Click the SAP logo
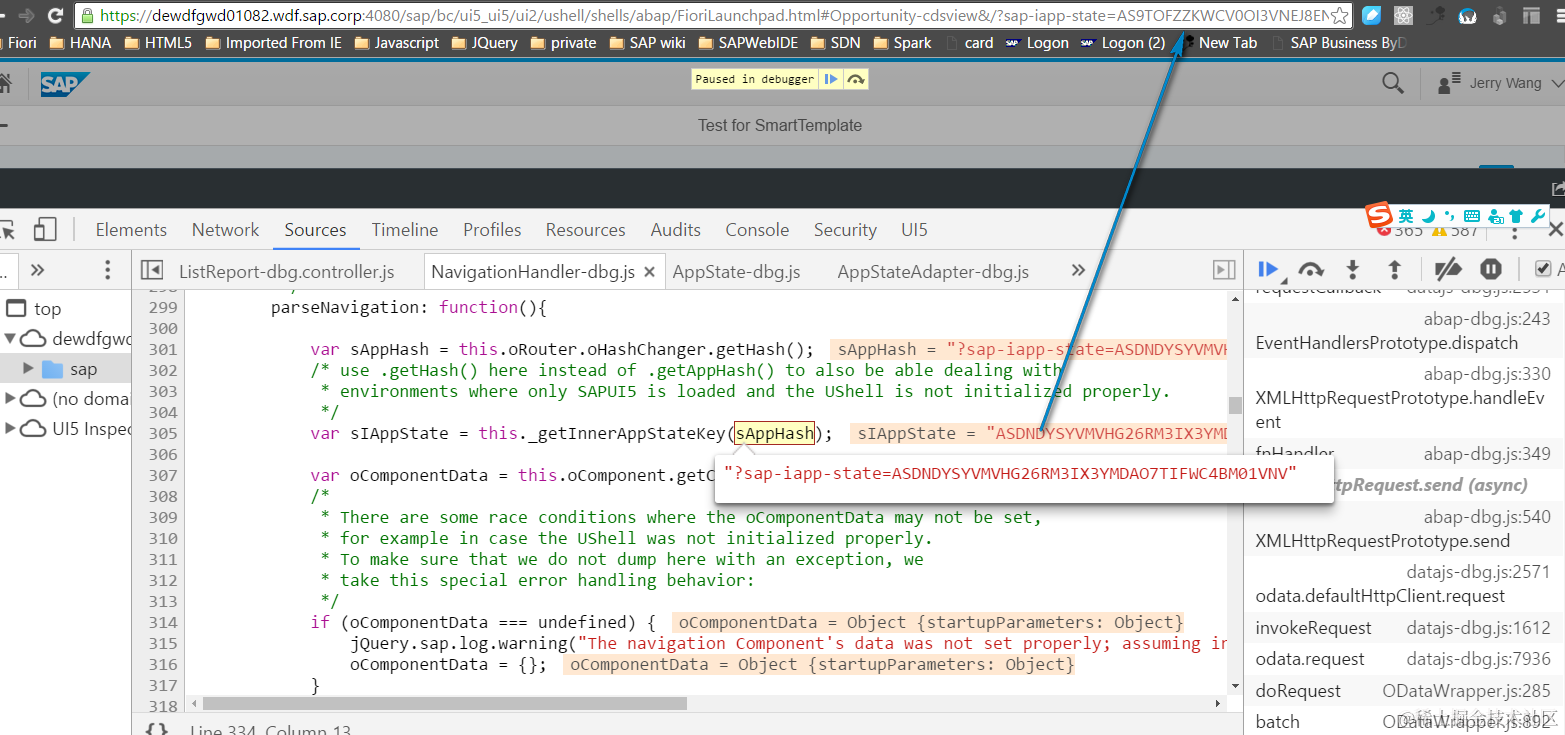 pos(65,84)
